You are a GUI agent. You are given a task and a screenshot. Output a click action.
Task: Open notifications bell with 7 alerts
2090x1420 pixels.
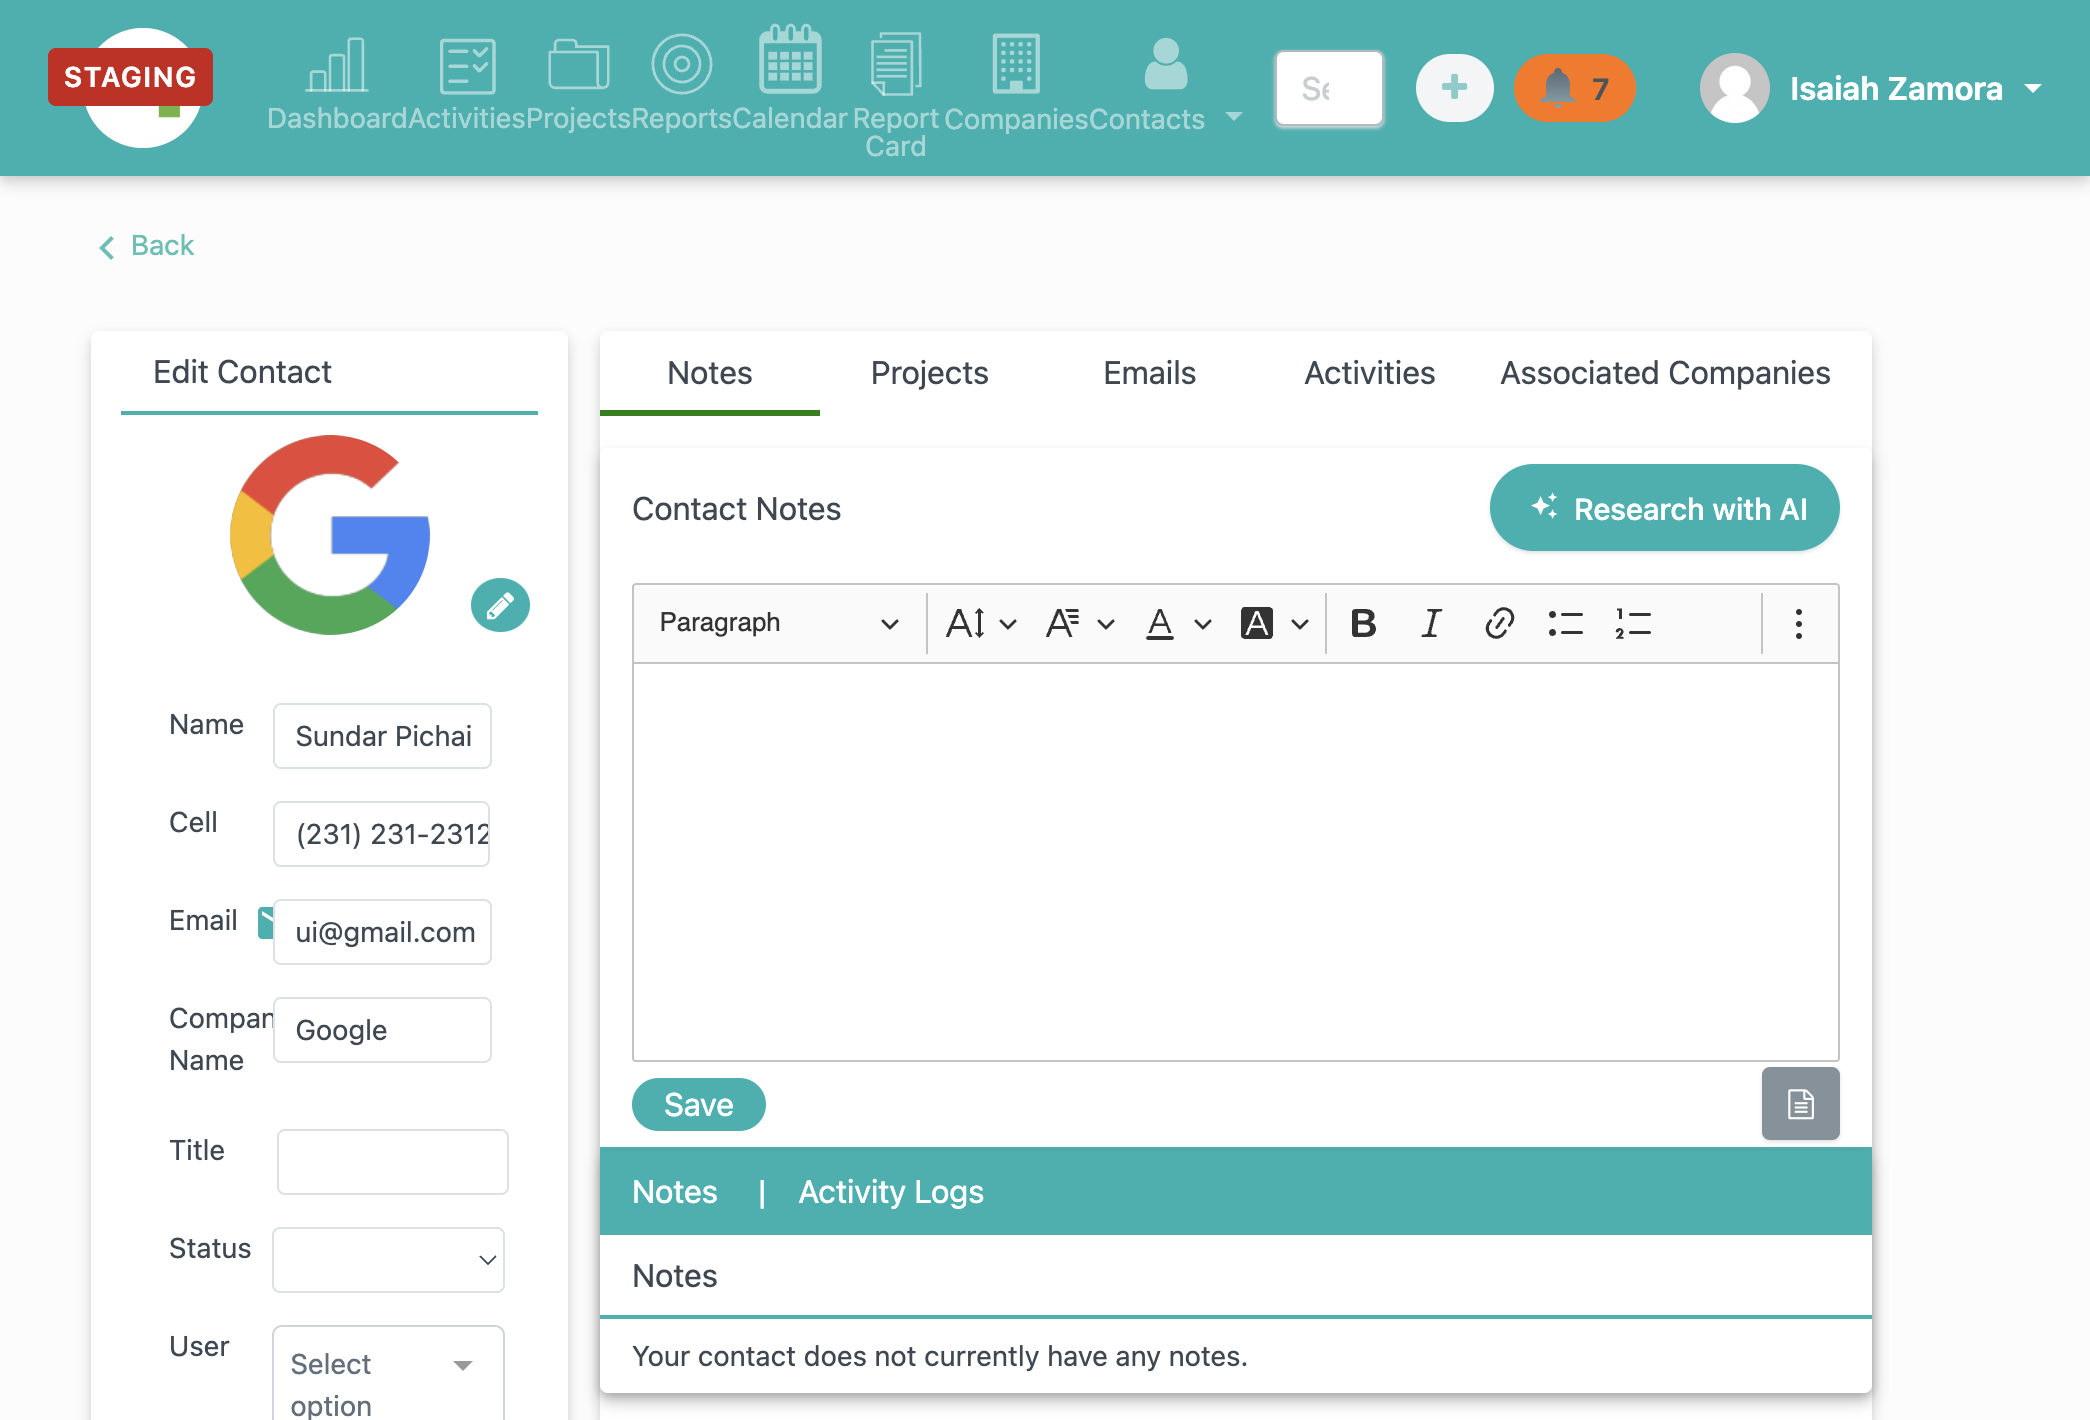click(x=1574, y=88)
